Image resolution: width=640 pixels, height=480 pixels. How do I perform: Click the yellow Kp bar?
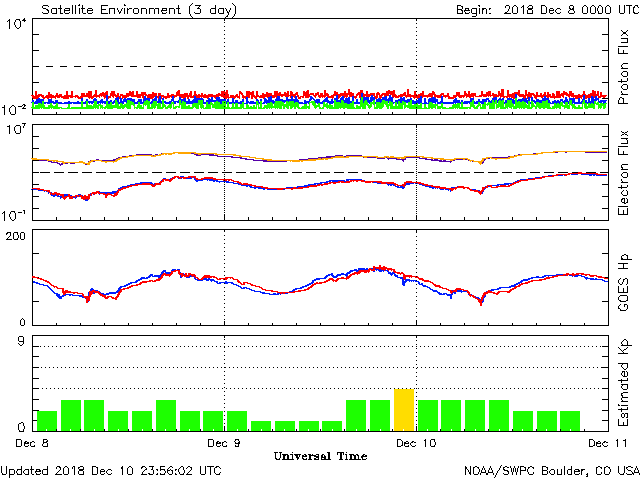404,410
